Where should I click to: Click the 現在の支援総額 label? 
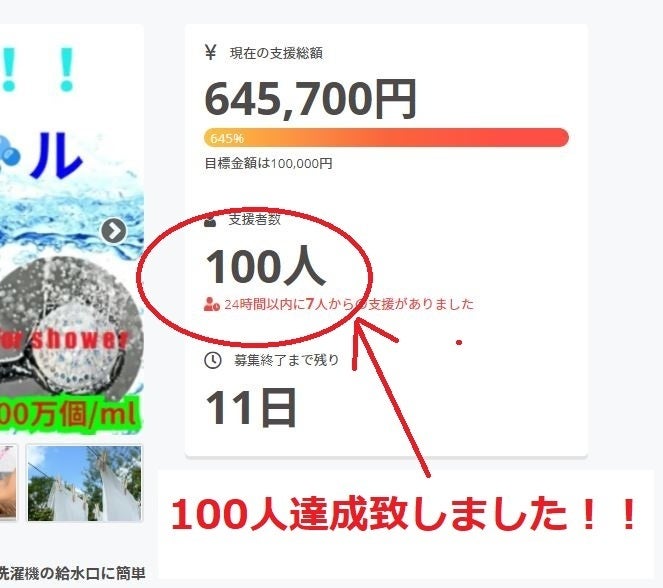click(x=276, y=53)
